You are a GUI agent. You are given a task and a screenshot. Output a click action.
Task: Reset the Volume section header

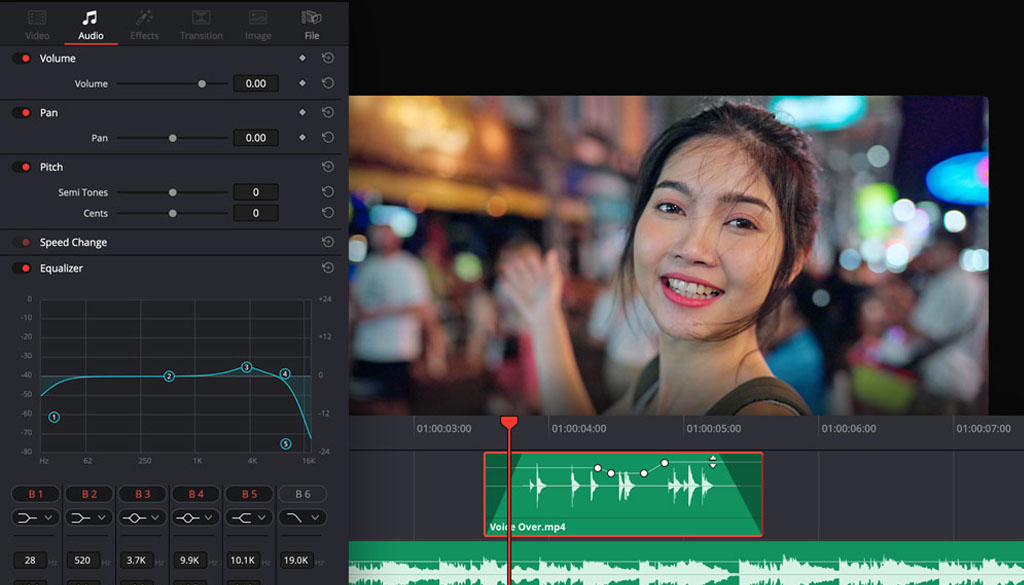pos(328,58)
